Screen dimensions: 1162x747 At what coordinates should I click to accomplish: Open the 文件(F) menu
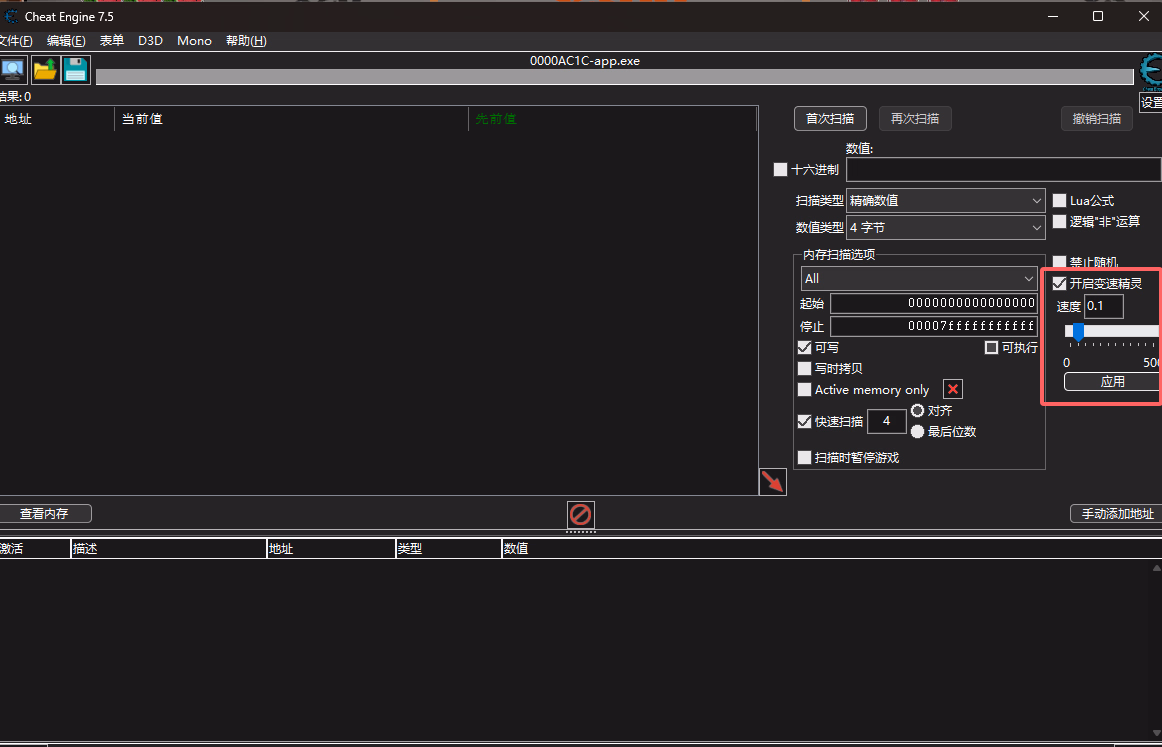click(16, 41)
